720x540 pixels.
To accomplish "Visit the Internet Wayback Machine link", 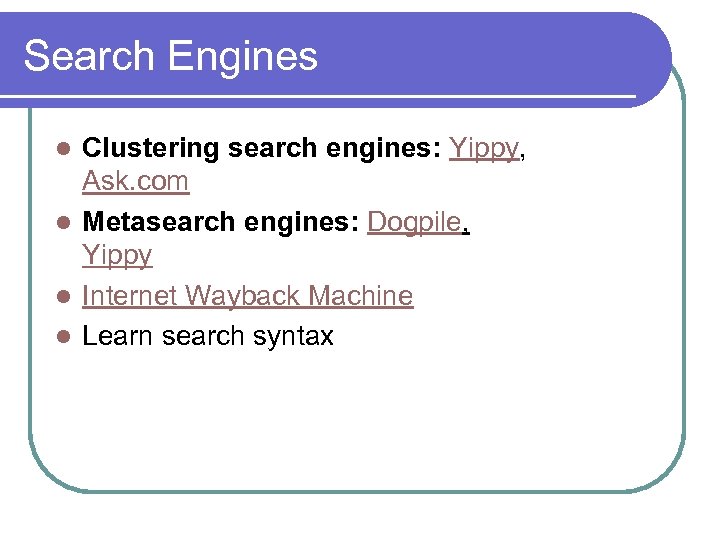I will click(x=247, y=296).
